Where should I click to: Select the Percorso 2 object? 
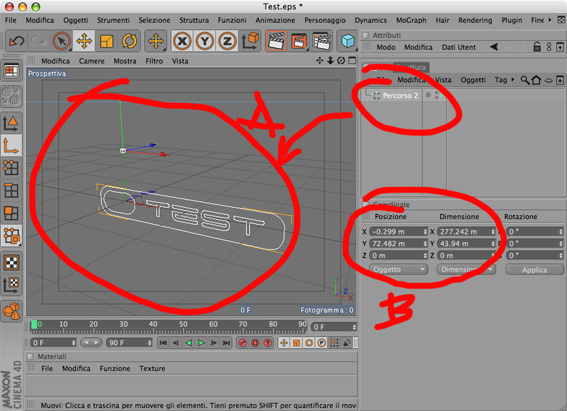coord(400,95)
